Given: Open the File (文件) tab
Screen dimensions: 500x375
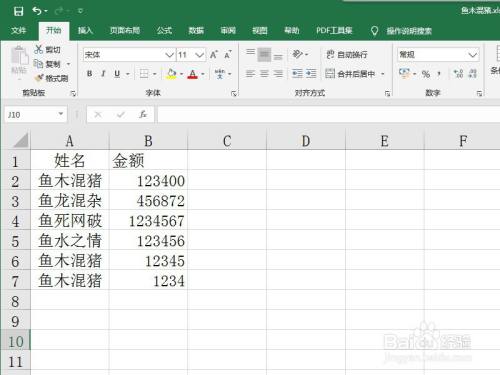Looking at the screenshot, I should pyautogui.click(x=18, y=31).
